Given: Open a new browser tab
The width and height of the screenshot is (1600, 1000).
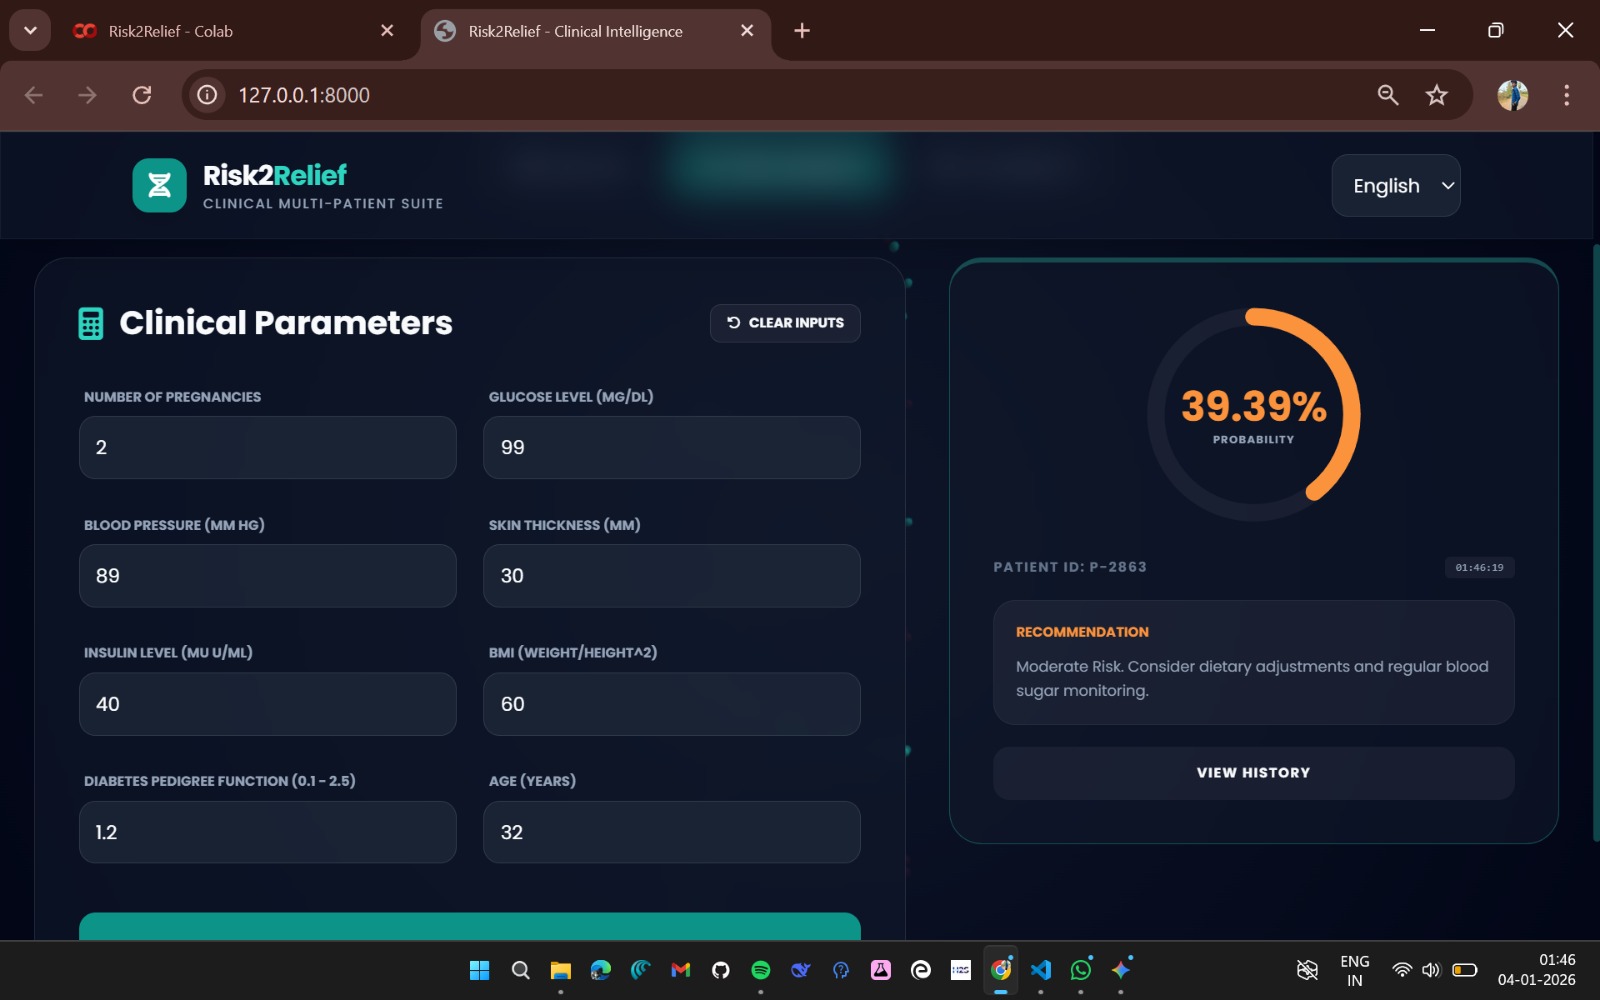Looking at the screenshot, I should tap(802, 31).
